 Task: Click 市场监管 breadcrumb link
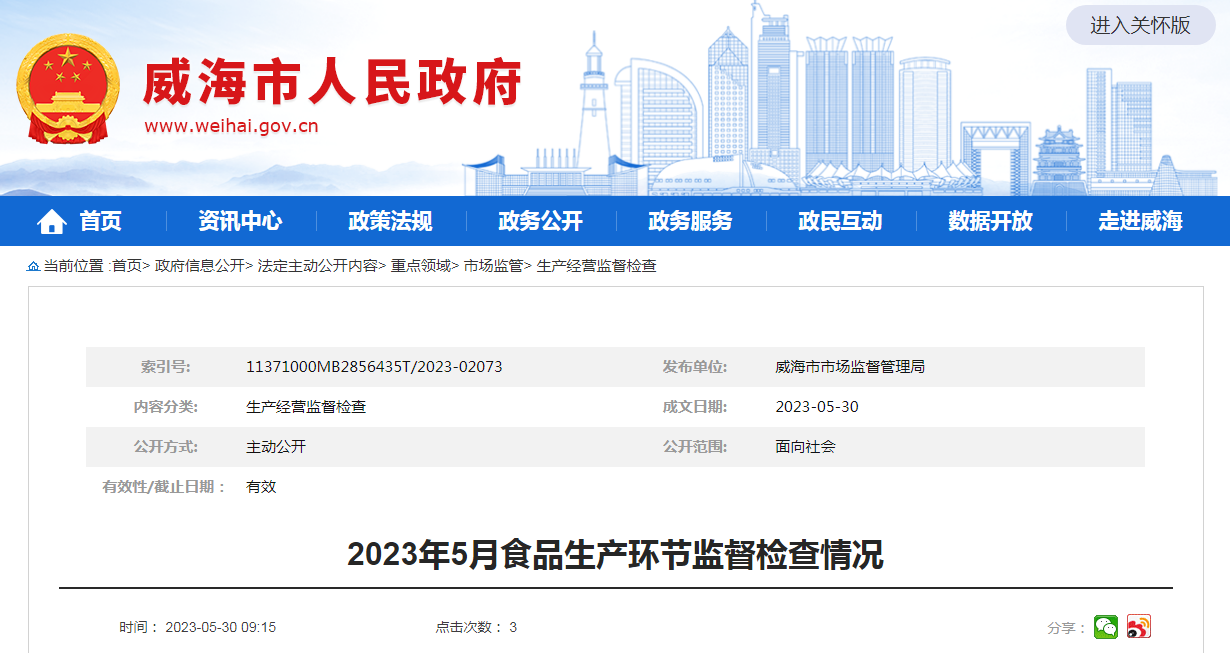click(493, 266)
